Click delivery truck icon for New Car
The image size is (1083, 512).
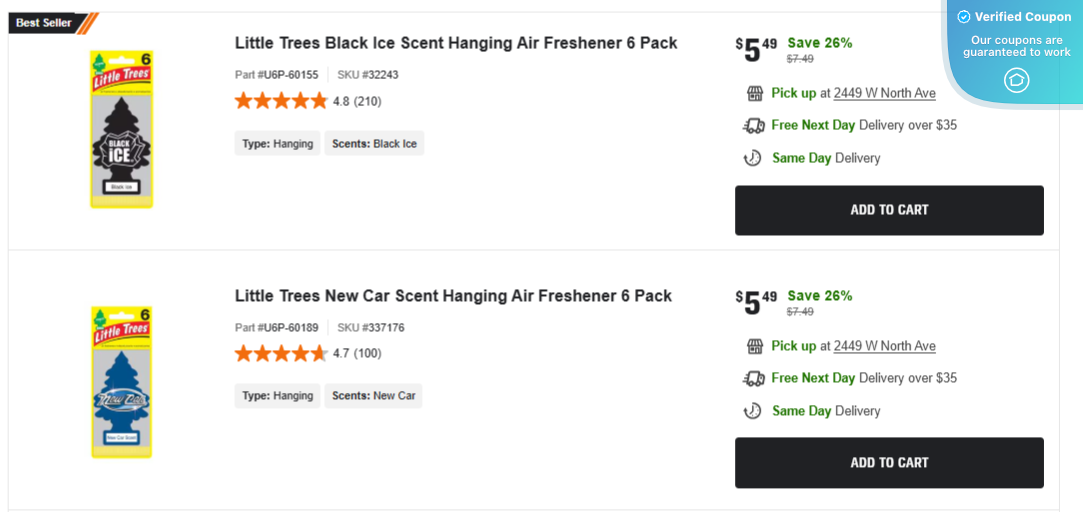(754, 378)
